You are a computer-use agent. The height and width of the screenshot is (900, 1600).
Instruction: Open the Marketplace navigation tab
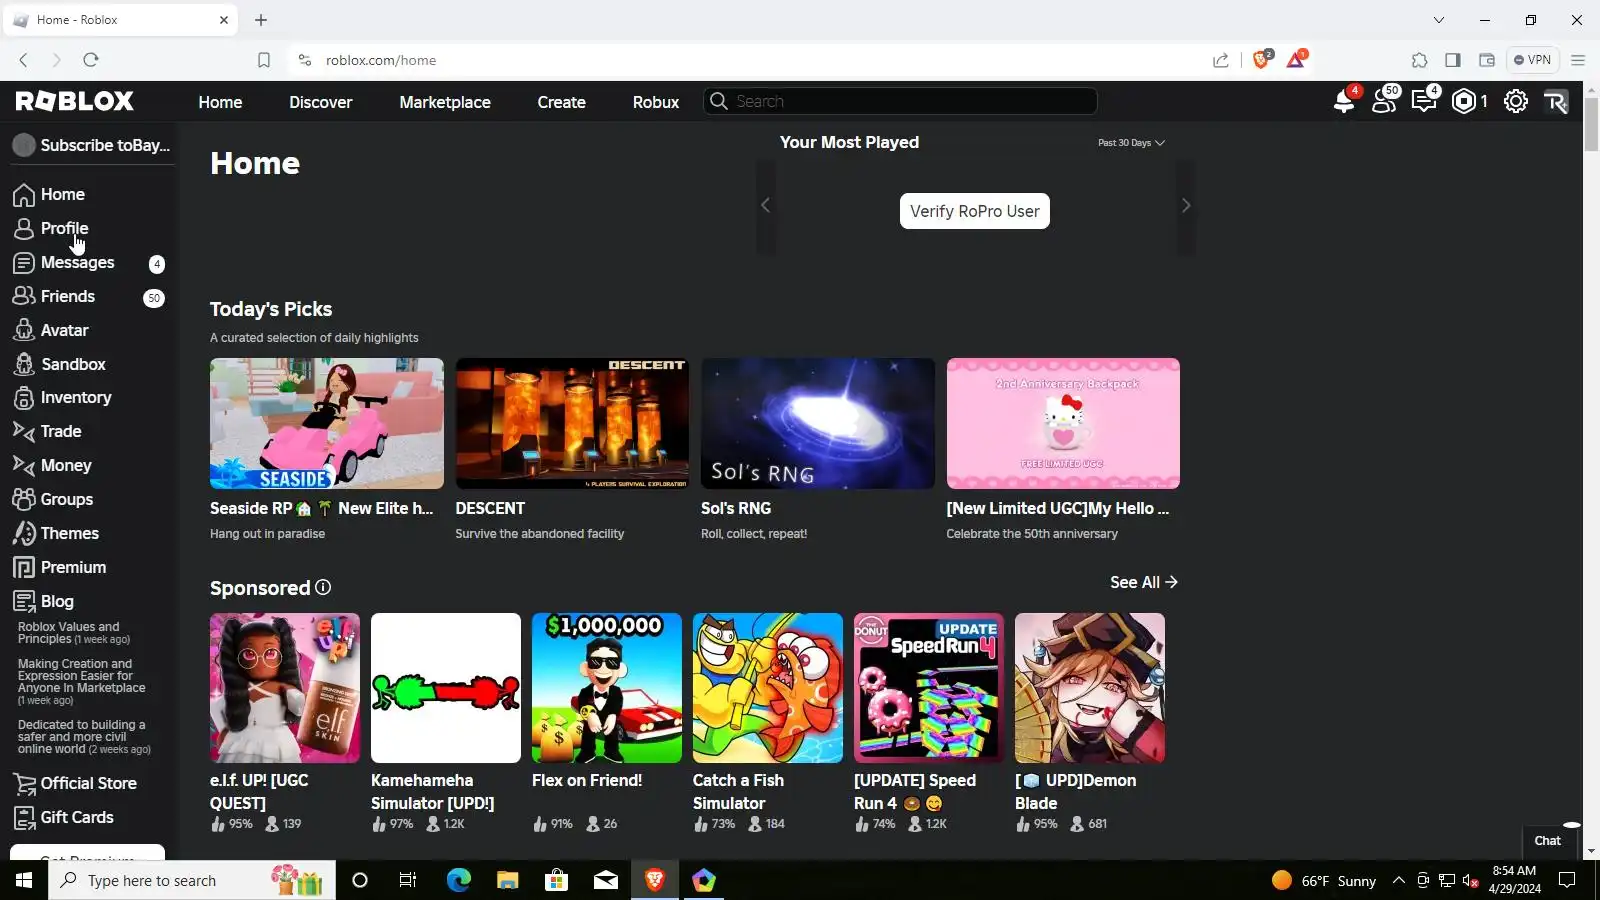445,102
